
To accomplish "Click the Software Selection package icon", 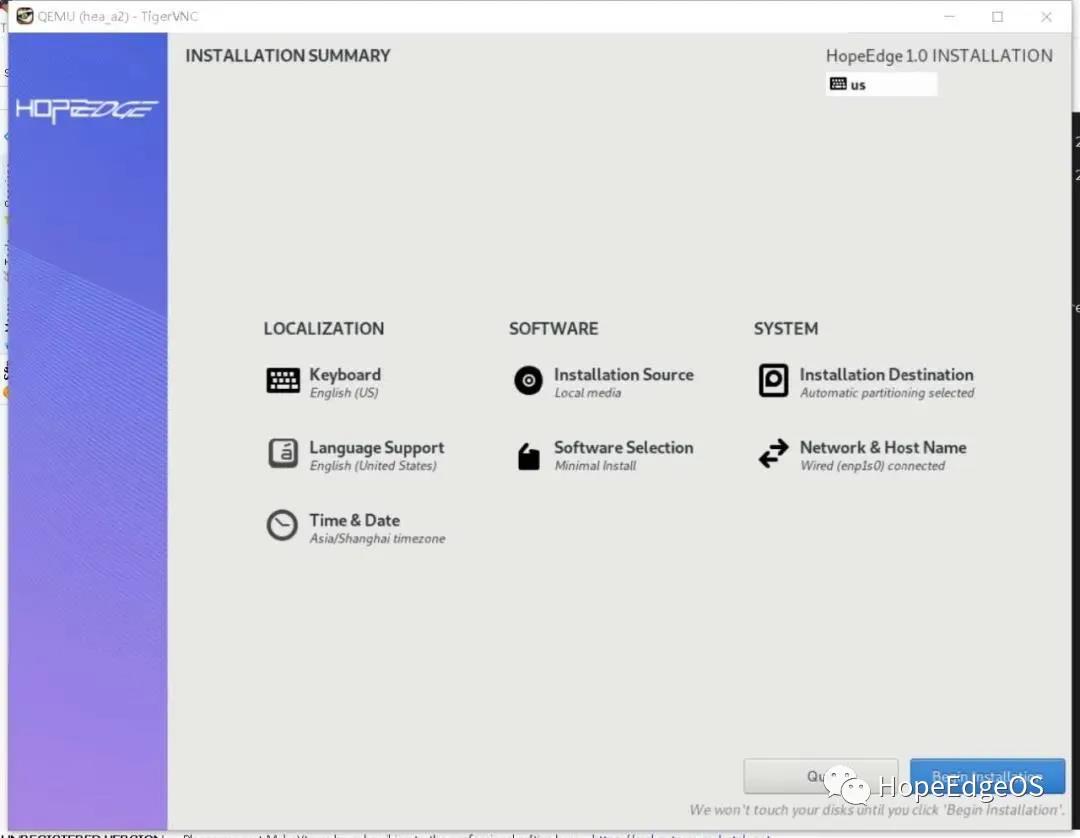I will point(528,456).
